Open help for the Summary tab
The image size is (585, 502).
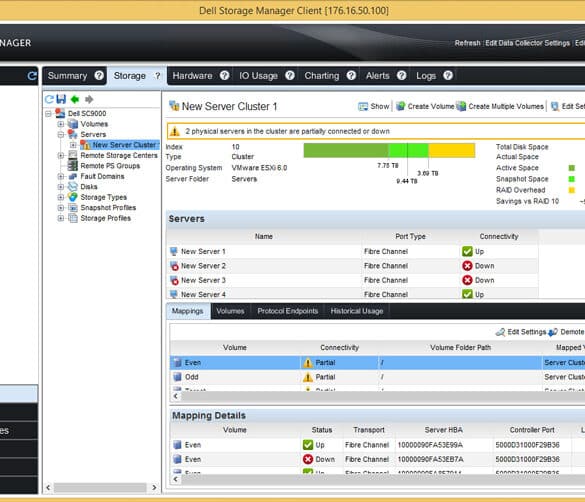[x=99, y=76]
